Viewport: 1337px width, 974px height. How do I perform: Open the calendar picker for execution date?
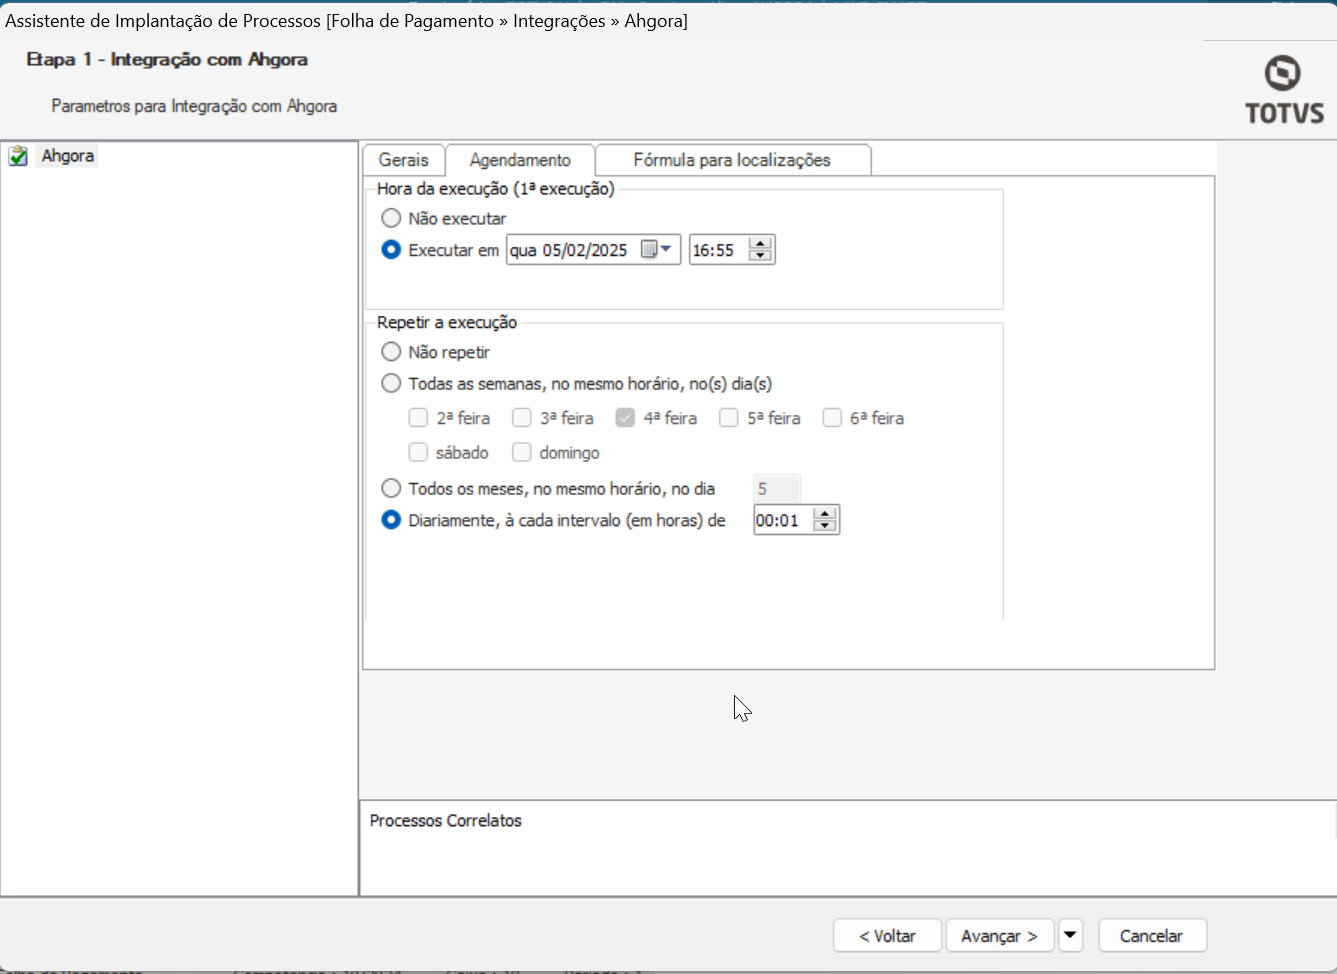point(656,250)
